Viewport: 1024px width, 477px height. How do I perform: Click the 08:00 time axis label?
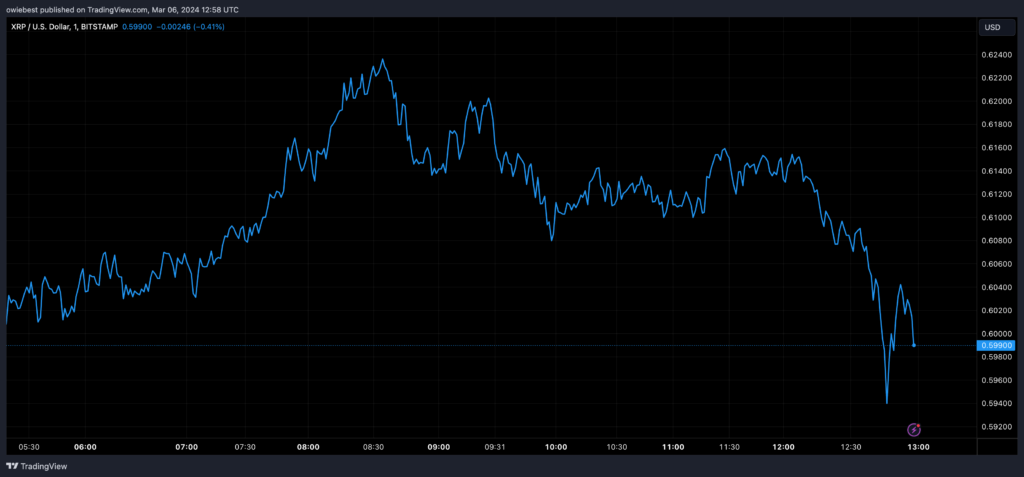(308, 446)
